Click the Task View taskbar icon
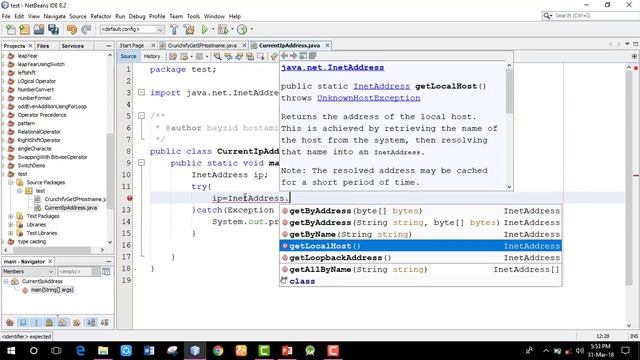 pos(56,351)
